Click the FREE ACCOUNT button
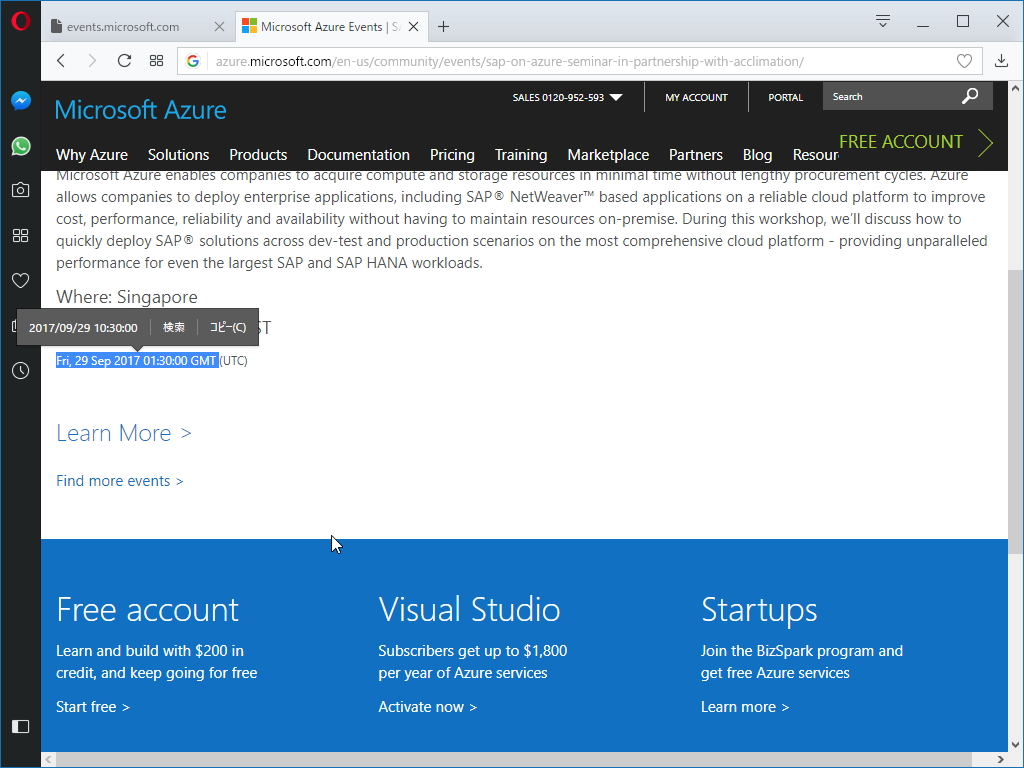 click(x=915, y=142)
